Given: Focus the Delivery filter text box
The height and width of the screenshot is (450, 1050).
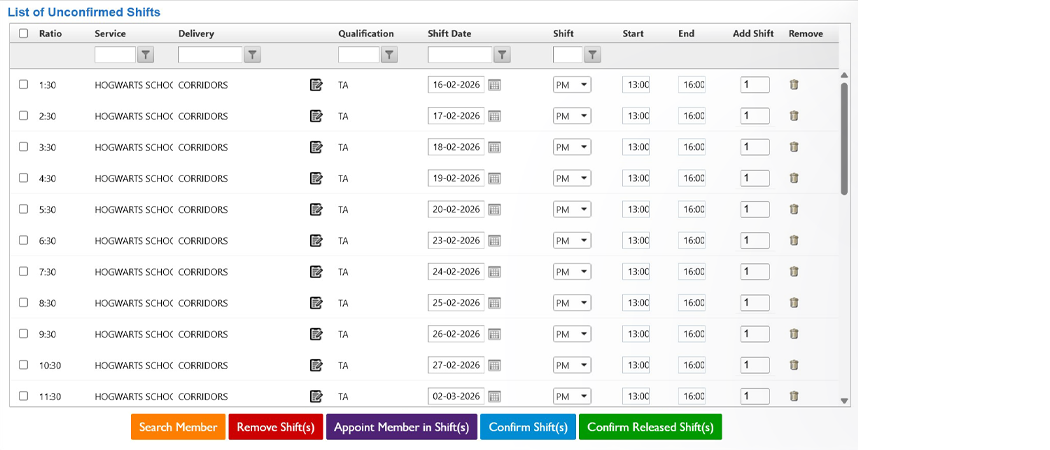Looking at the screenshot, I should [x=210, y=55].
